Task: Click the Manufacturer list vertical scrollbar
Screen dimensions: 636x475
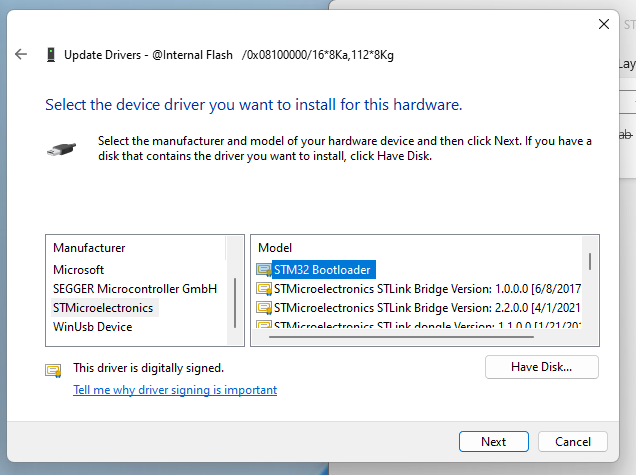Action: point(235,303)
